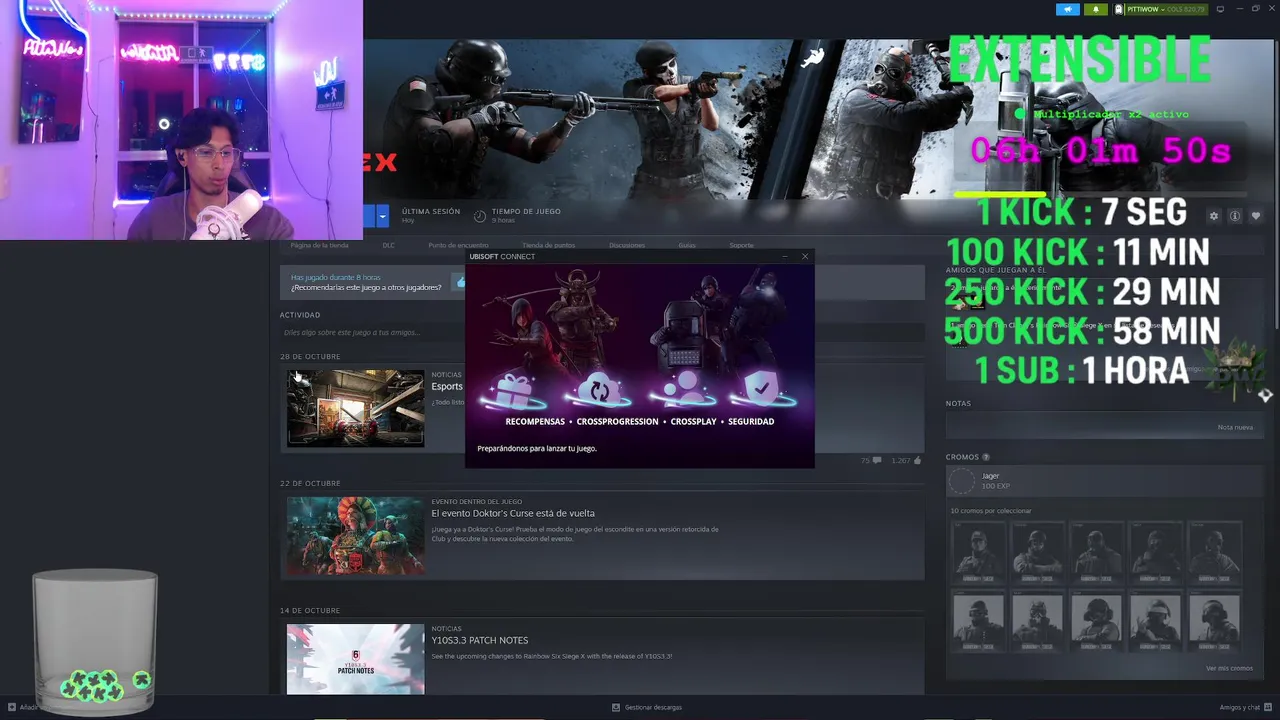Open the Y10S3.3 PATCH NOTES article title
The image size is (1280, 720).
click(x=480, y=640)
